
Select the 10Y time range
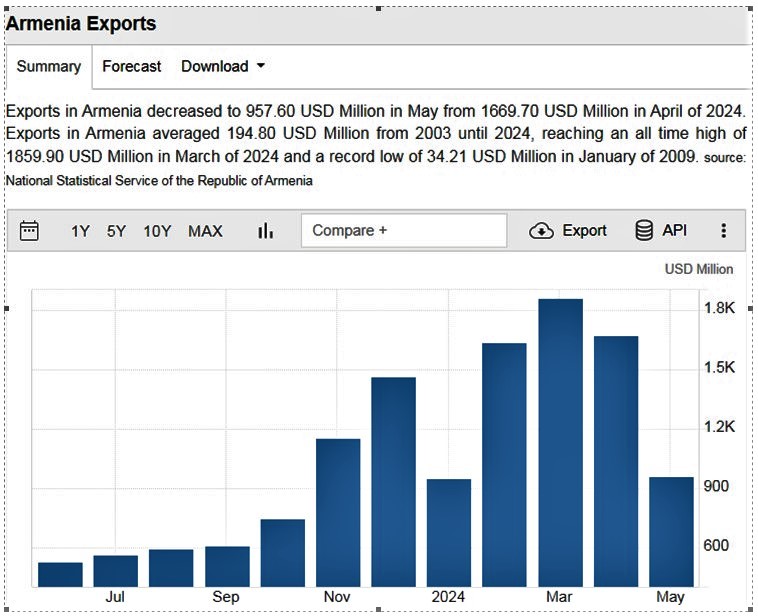click(157, 231)
